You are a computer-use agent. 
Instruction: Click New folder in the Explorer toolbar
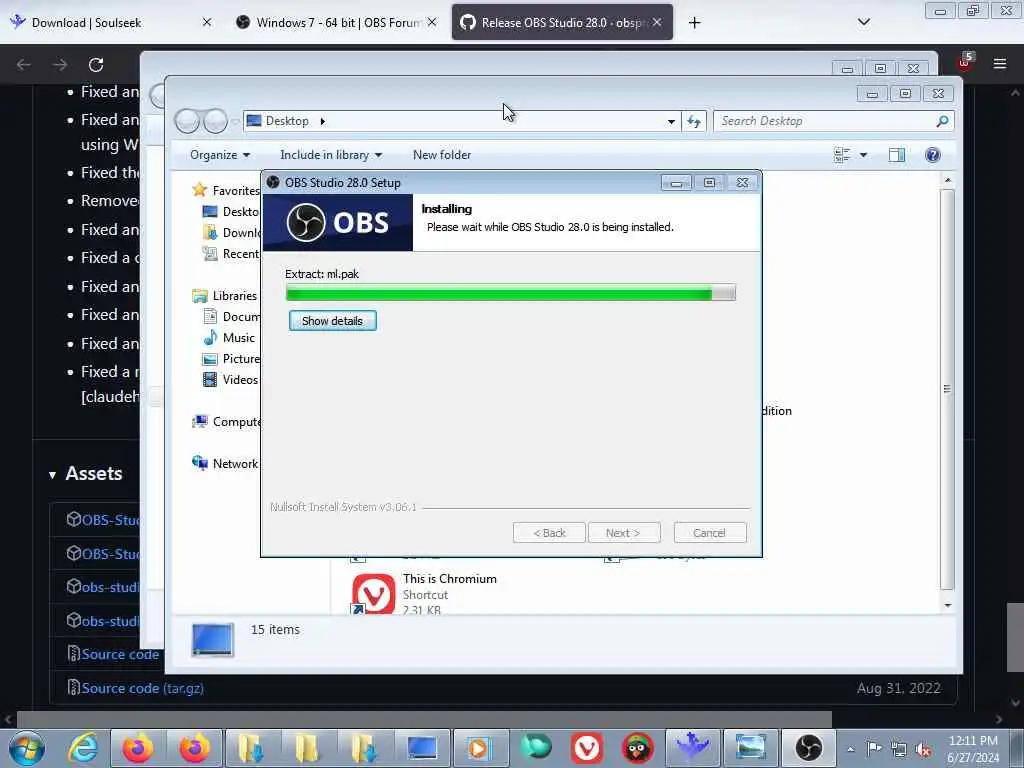pos(441,155)
